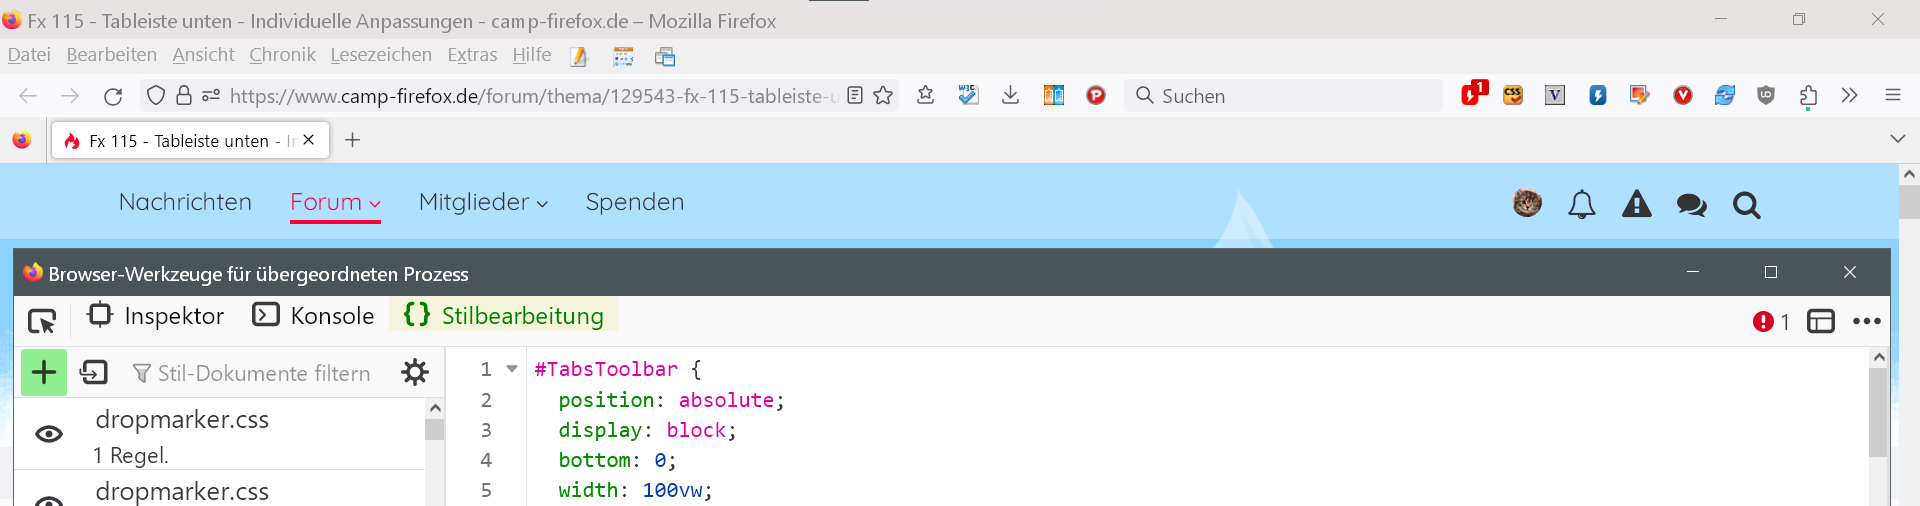Viewport: 1920px width, 506px height.
Task: Click into the Suchen search field
Action: [x=1284, y=96]
